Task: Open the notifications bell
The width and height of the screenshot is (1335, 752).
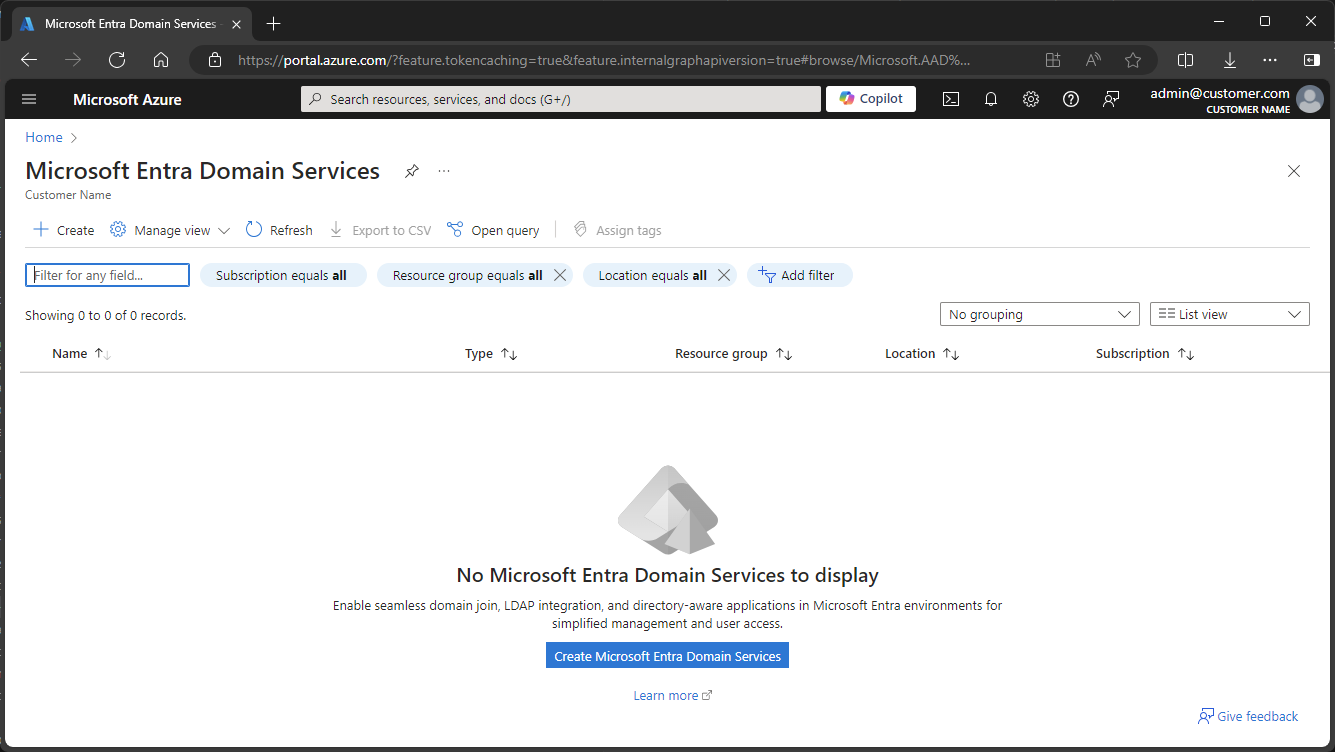Action: coord(991,99)
